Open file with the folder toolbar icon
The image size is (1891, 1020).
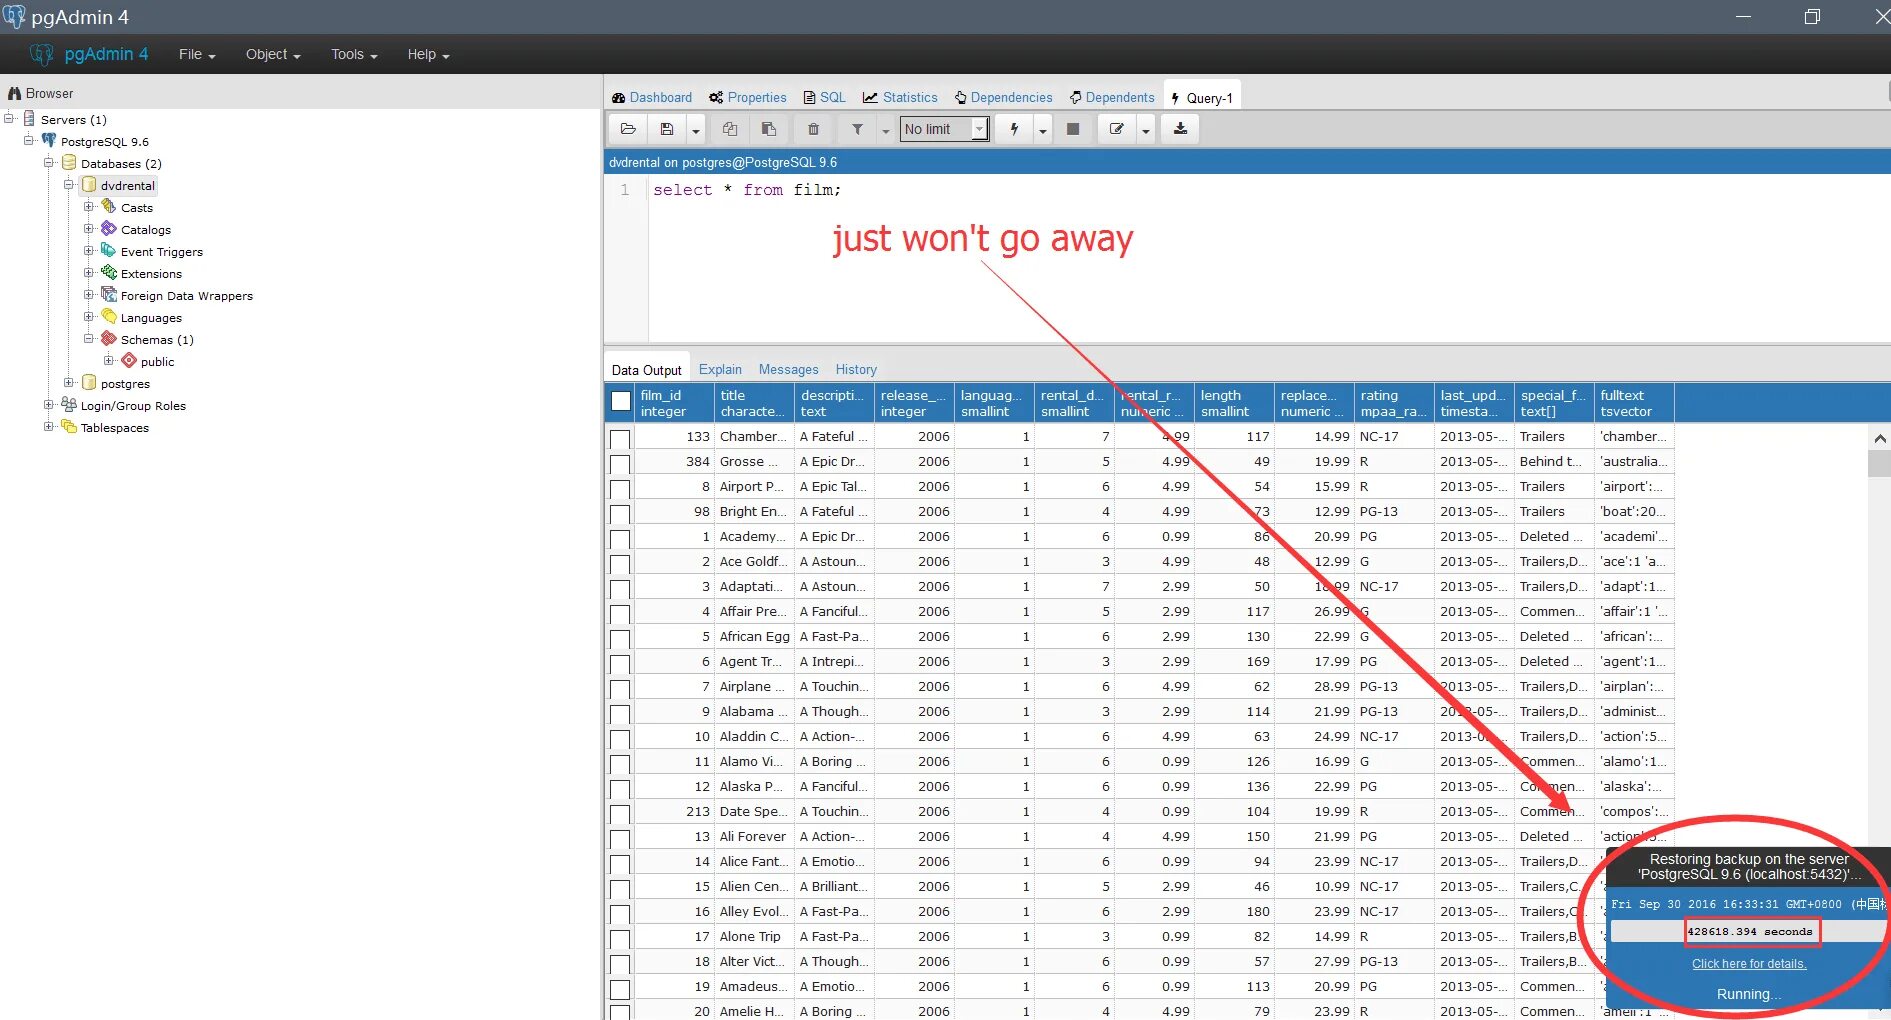pyautogui.click(x=628, y=129)
